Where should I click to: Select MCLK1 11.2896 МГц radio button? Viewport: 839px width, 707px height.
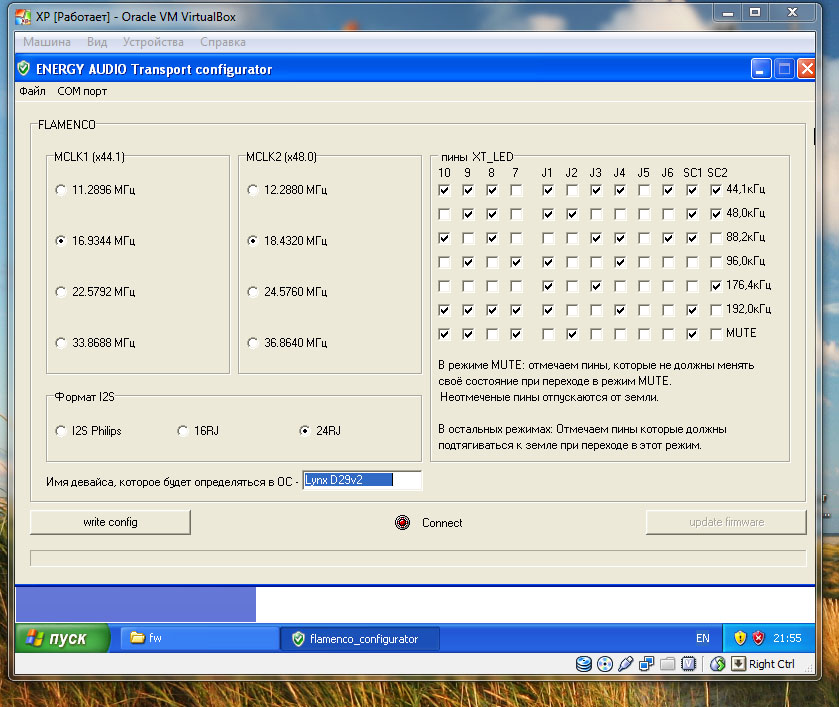pos(60,190)
